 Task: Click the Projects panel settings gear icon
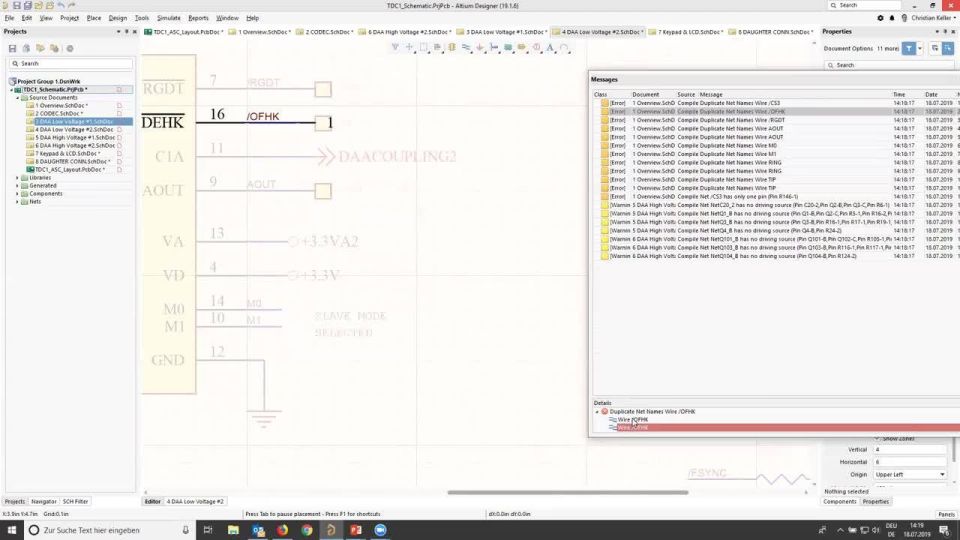click(70, 48)
